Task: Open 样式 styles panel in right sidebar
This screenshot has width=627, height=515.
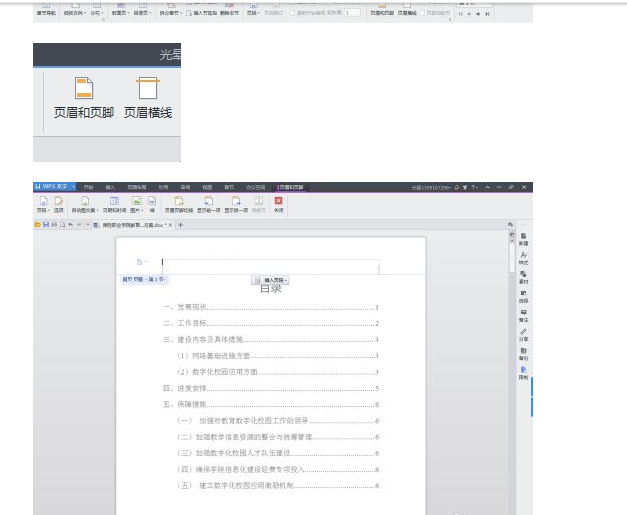Action: [523, 258]
